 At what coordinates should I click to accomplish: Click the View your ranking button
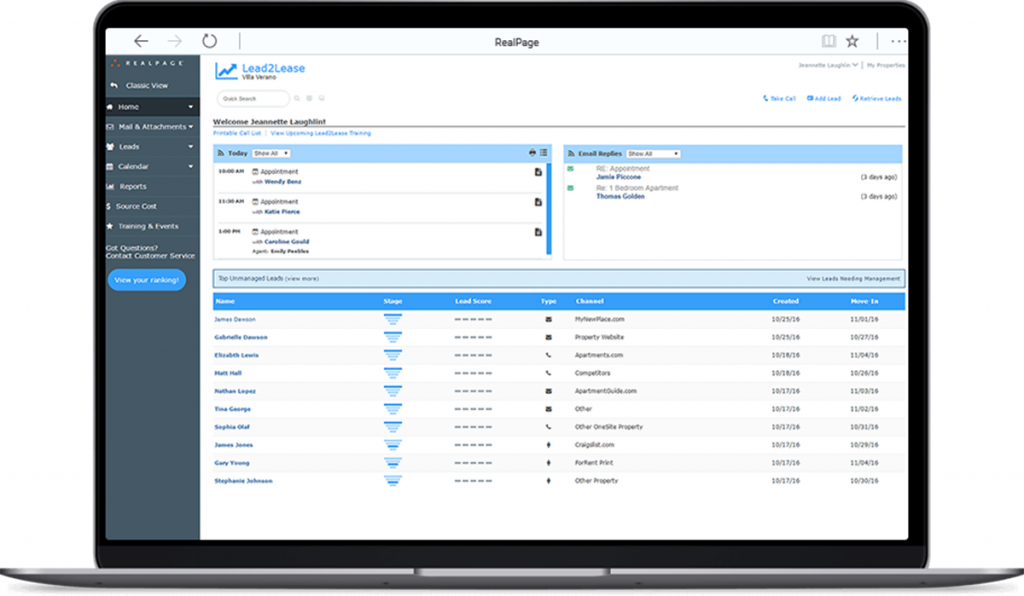click(x=146, y=279)
